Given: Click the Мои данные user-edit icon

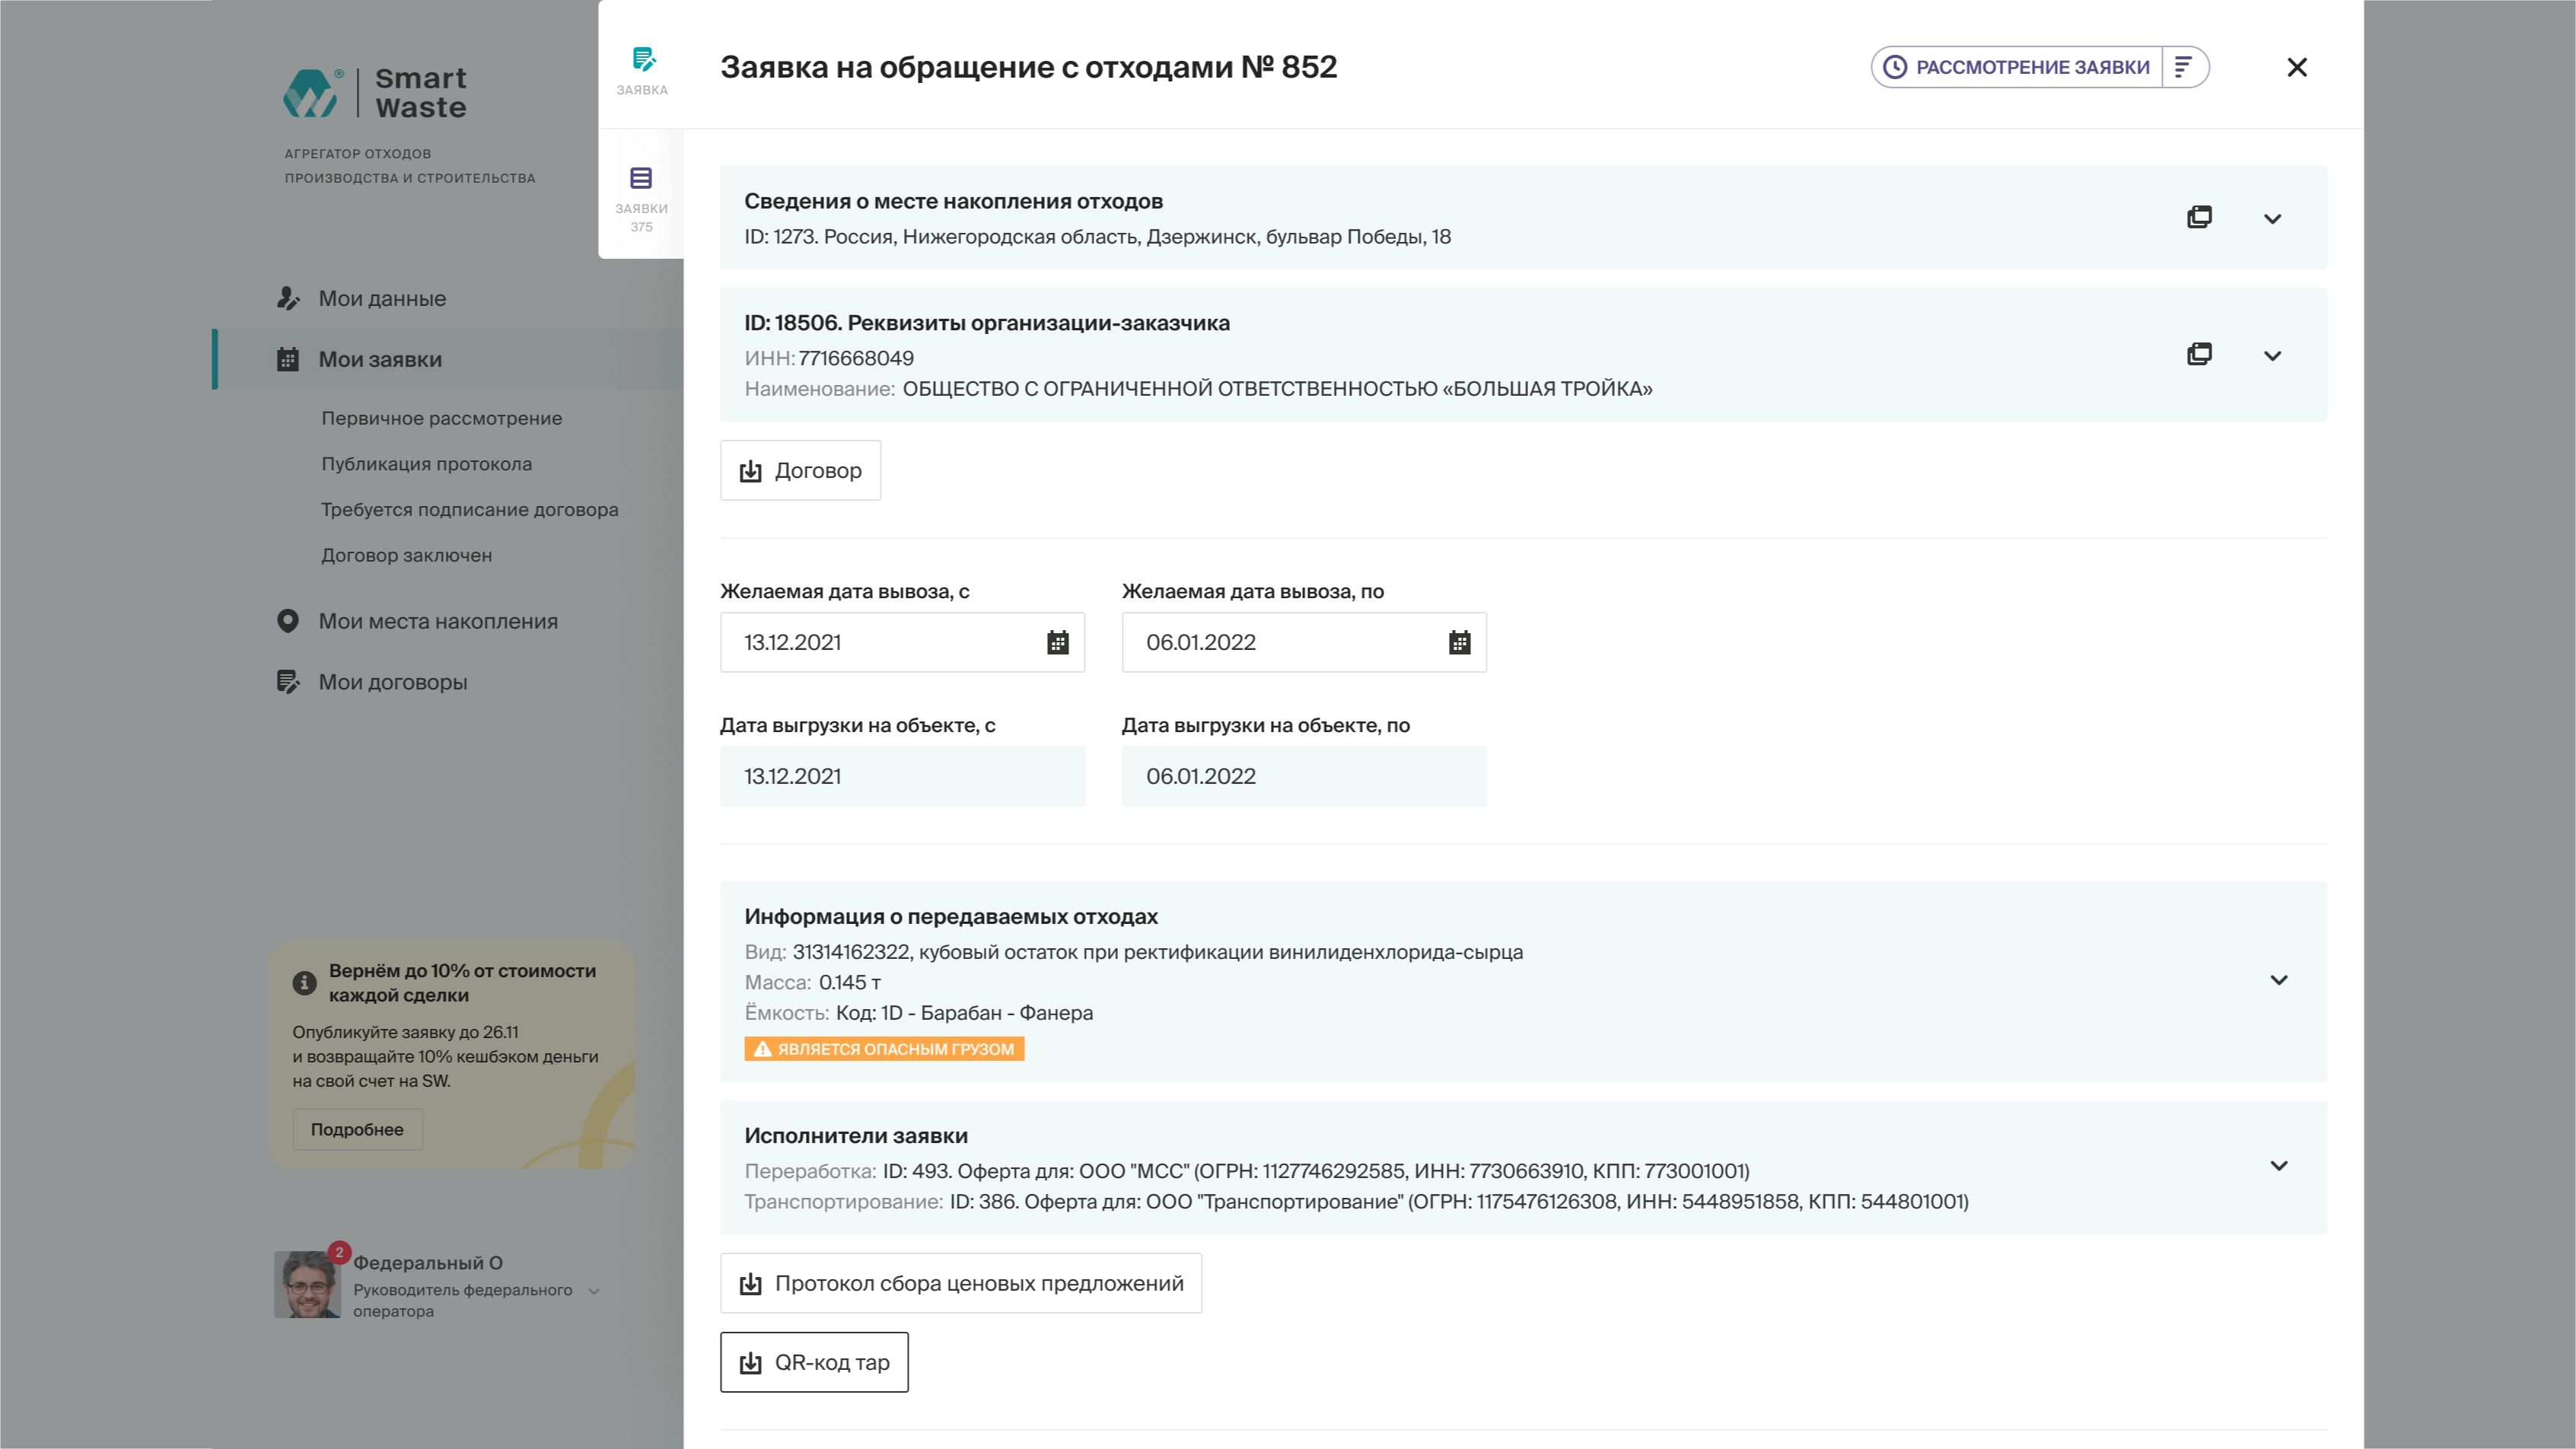Looking at the screenshot, I should pos(288,298).
